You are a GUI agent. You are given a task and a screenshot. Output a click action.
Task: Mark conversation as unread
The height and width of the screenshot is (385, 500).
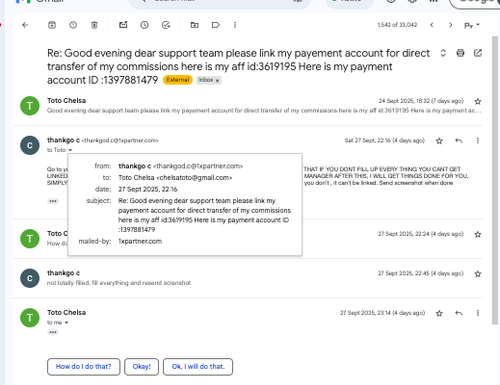coord(123,25)
